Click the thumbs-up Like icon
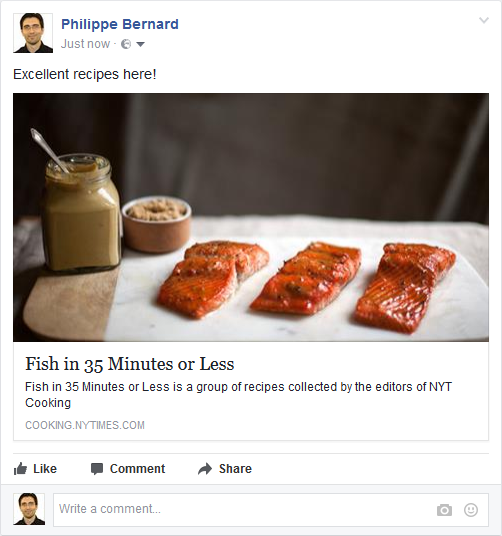The width and height of the screenshot is (502, 536). pos(20,469)
